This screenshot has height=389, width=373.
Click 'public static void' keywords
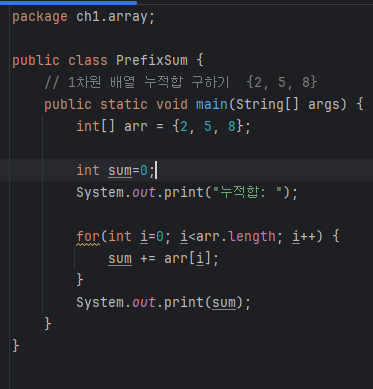point(116,105)
